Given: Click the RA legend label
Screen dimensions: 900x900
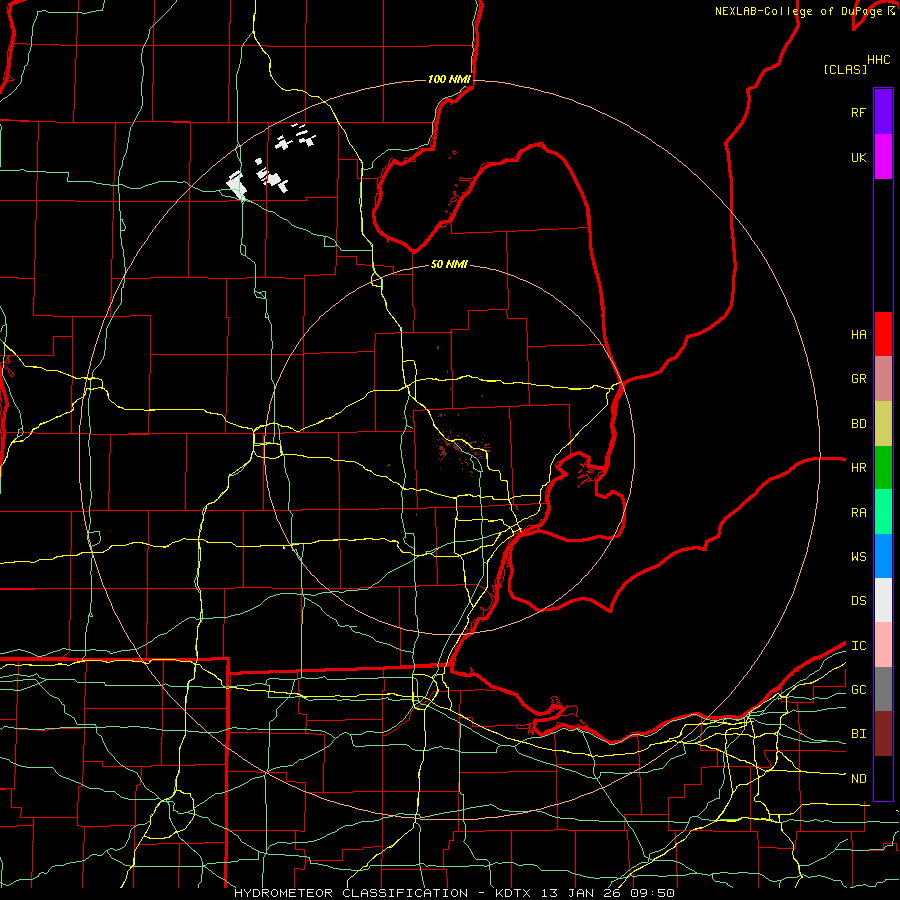Looking at the screenshot, I should 858,512.
